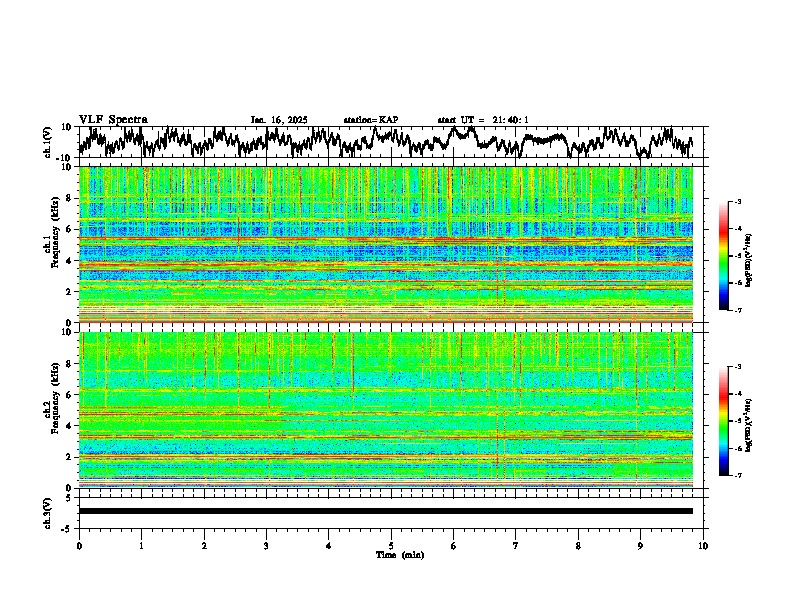Select the date text "Jan. 16, 2025"
The image size is (792, 612).
279,120
